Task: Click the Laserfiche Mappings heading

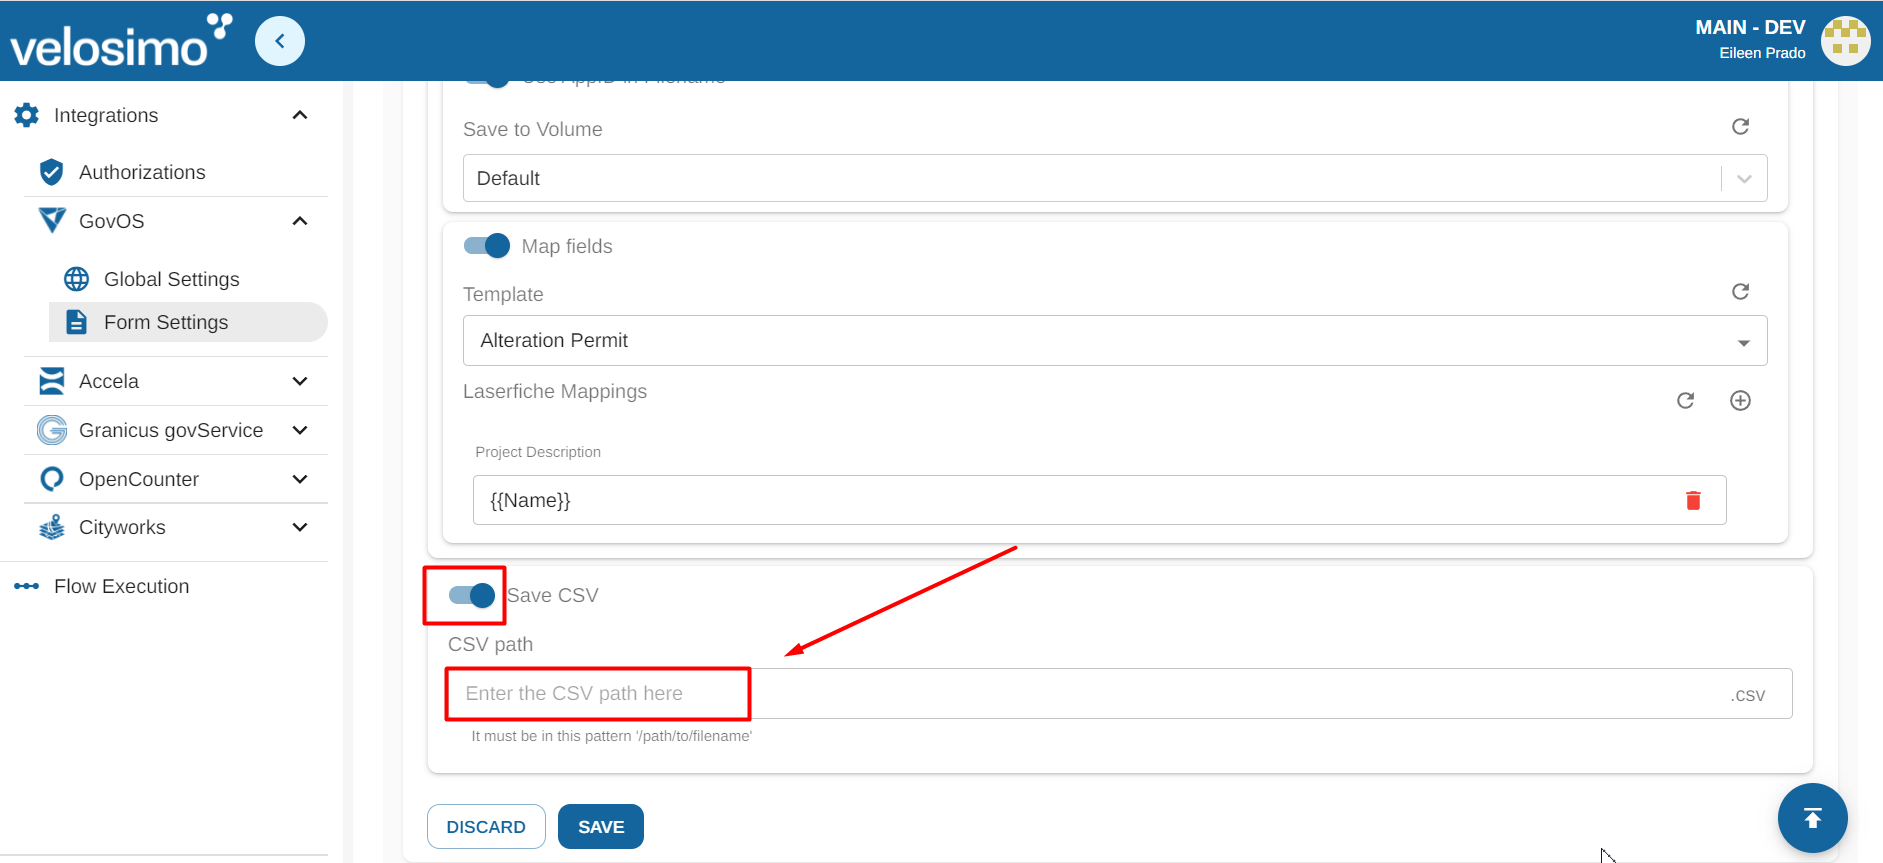Action: pos(555,391)
